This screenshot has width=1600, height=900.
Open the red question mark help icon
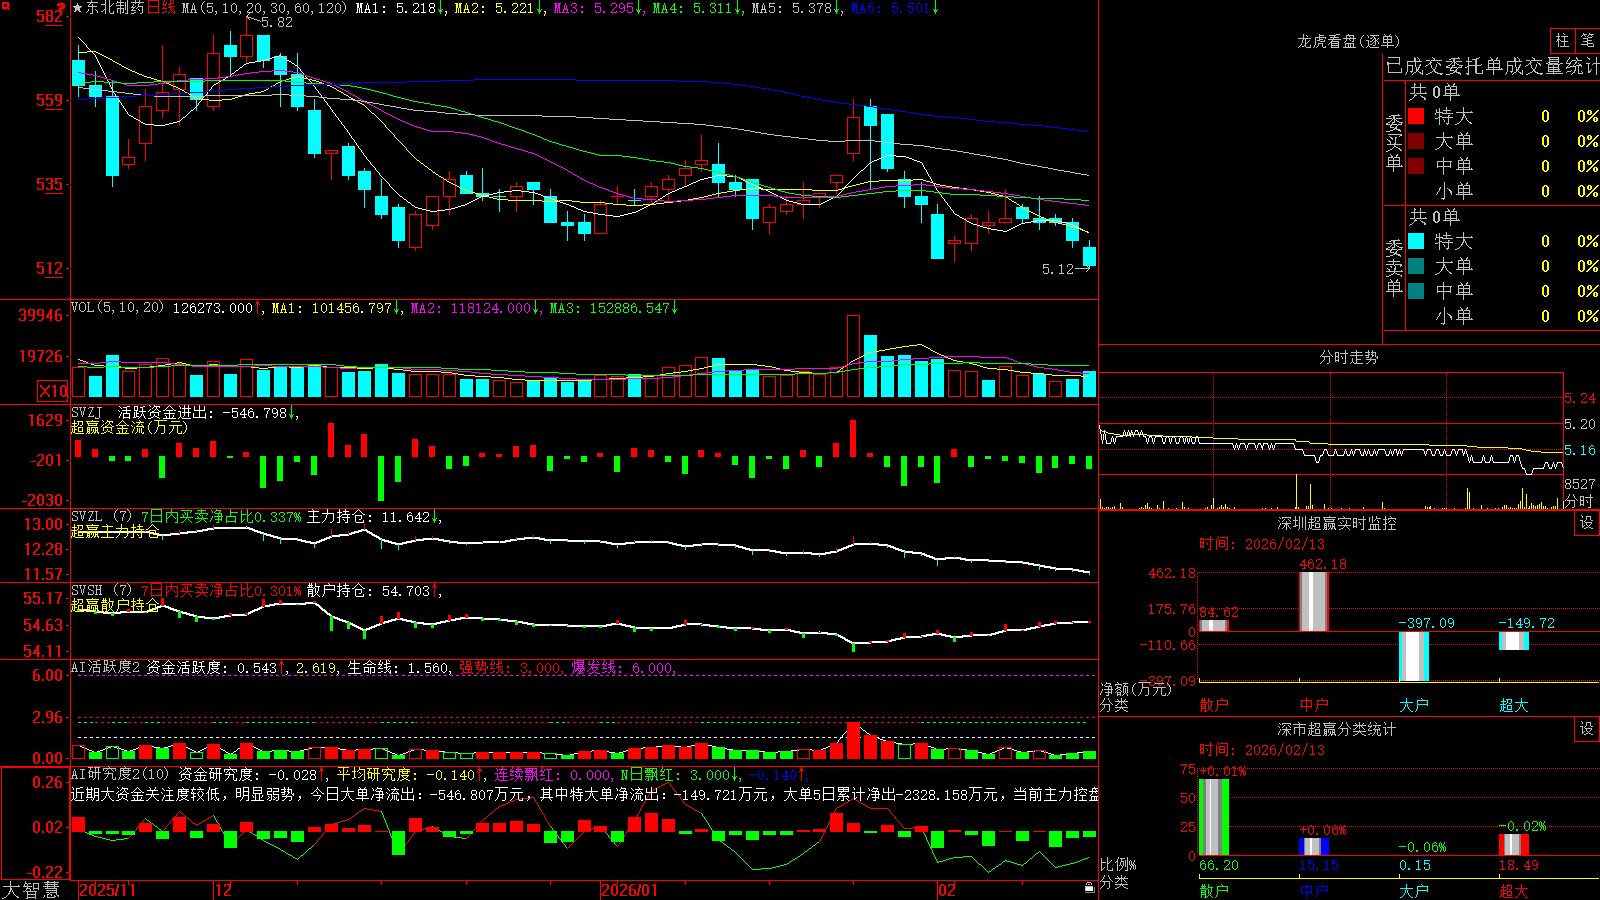coord(61,8)
